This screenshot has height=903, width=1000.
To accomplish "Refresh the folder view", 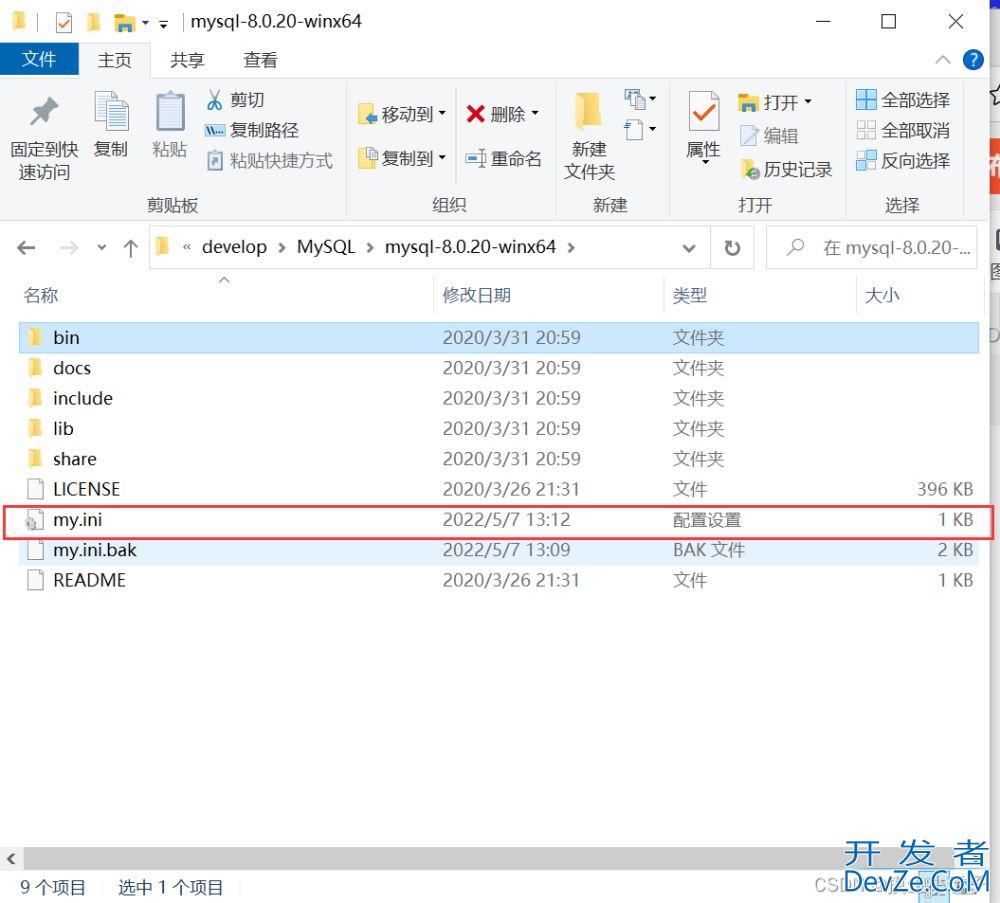I will coord(732,247).
